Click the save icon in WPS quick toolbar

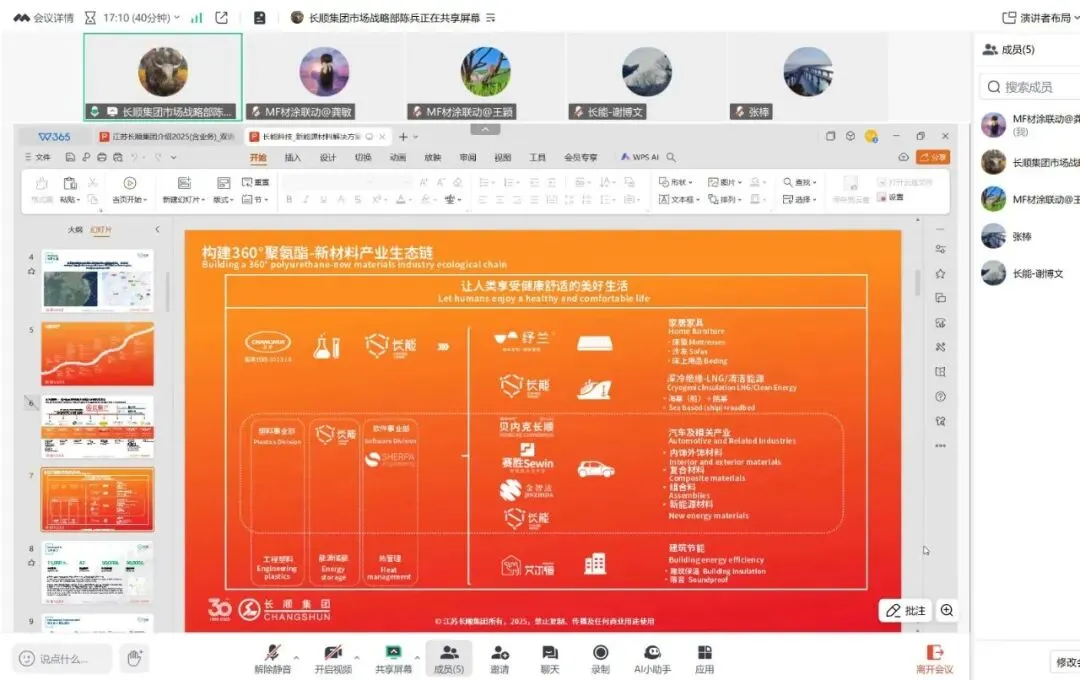70,158
